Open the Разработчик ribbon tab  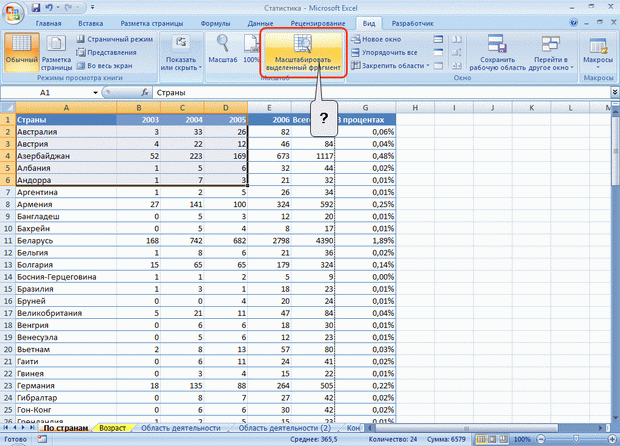point(412,23)
